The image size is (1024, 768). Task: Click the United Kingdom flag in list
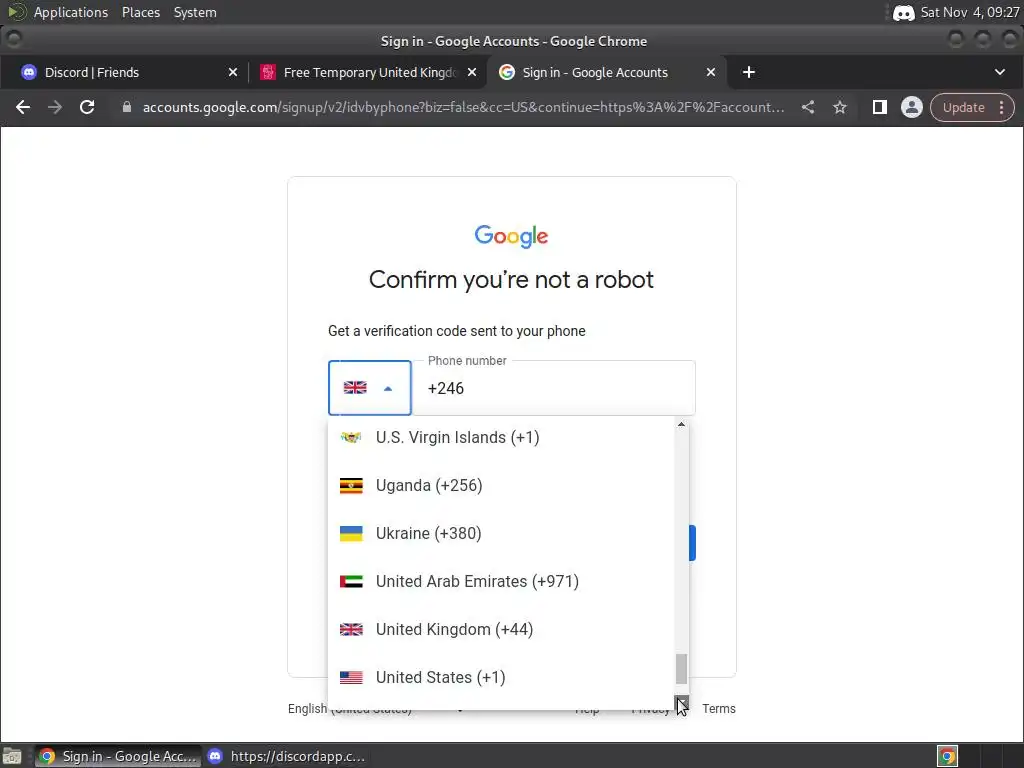click(x=351, y=630)
